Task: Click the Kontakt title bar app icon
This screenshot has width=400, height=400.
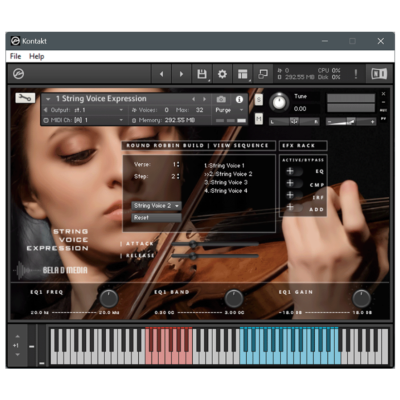Action: pos(15,41)
